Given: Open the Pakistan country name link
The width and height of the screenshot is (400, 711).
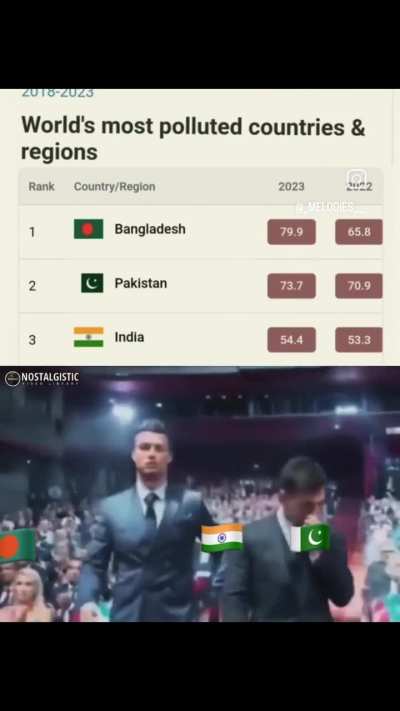Looking at the screenshot, I should coord(141,283).
